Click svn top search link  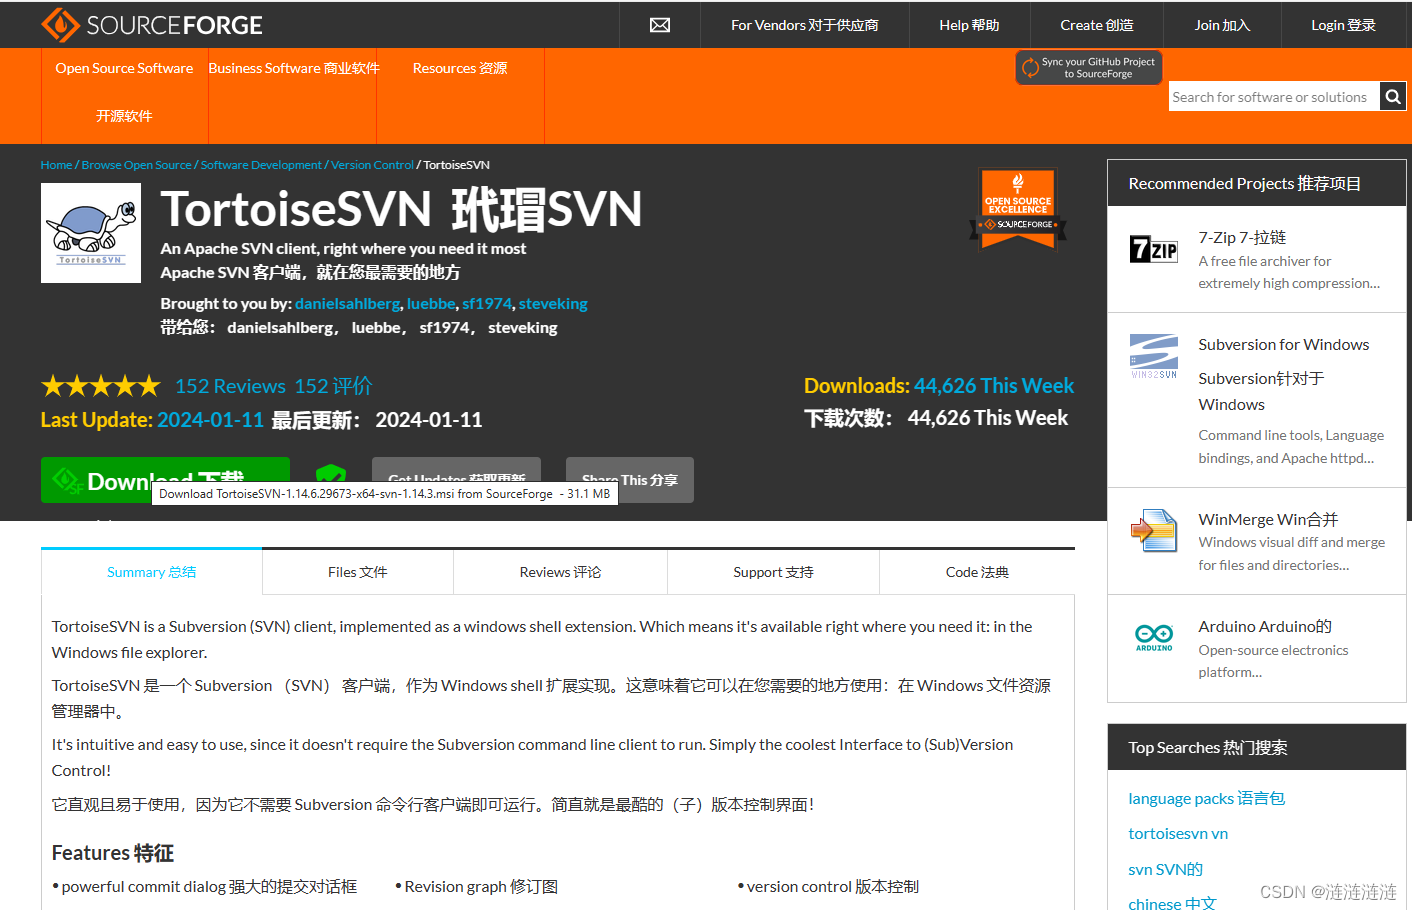pyautogui.click(x=1165, y=869)
